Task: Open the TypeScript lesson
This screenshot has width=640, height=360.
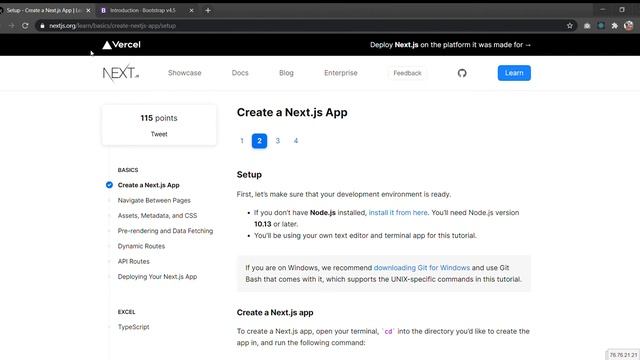Action: [133, 327]
